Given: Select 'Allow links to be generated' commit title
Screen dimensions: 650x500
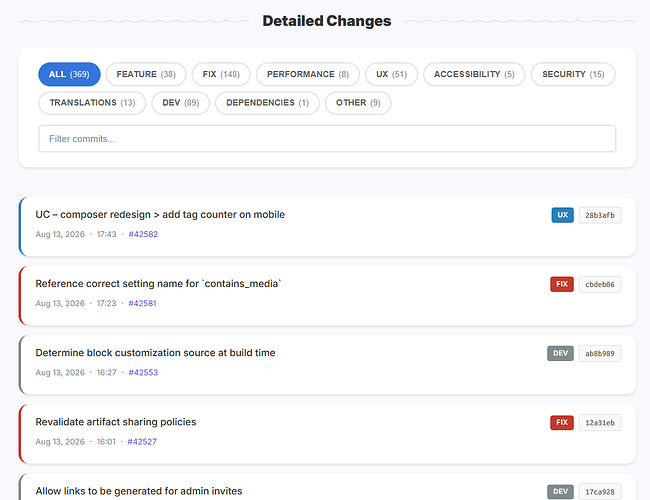Looking at the screenshot, I should pyautogui.click(x=139, y=491).
